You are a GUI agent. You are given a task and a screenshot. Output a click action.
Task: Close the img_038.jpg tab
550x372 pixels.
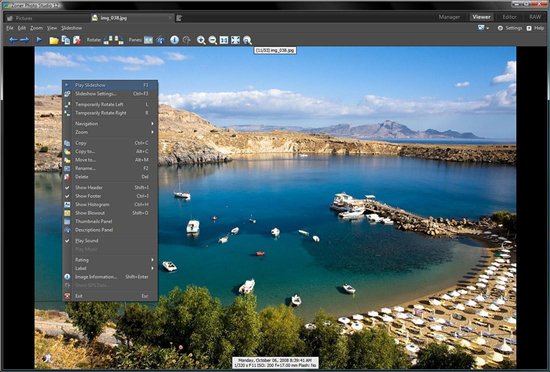click(x=170, y=18)
